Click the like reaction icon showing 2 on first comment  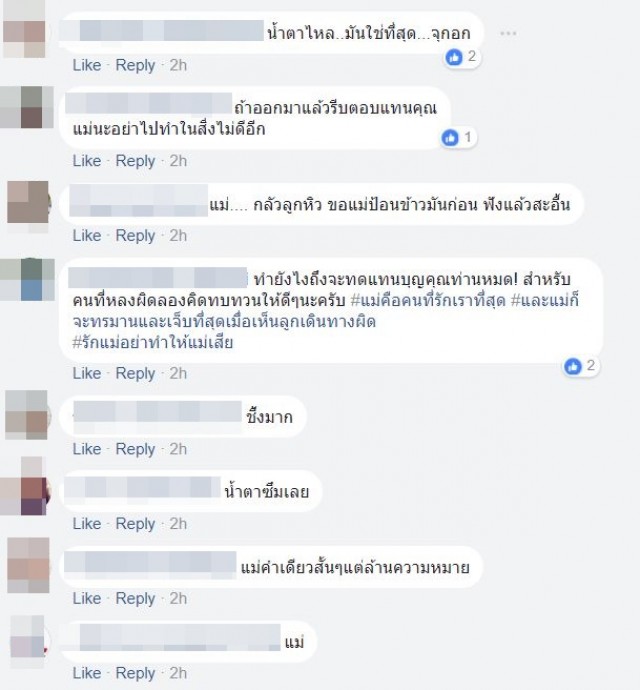click(x=454, y=57)
